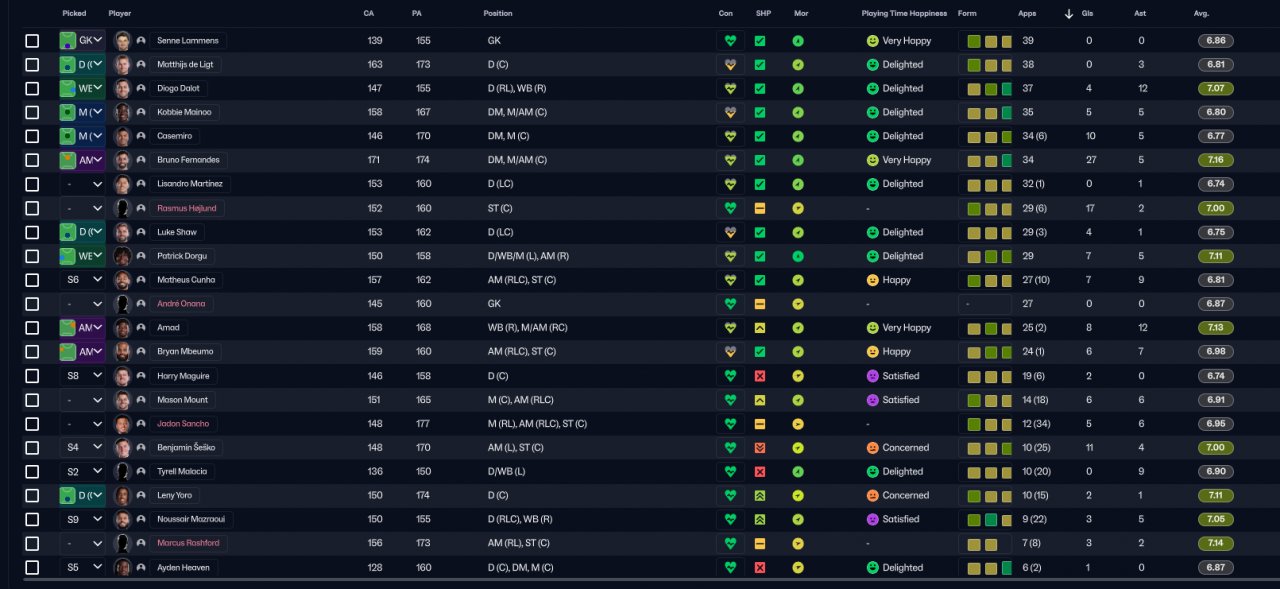Check the box for Matheus Cunha

[x=32, y=281]
